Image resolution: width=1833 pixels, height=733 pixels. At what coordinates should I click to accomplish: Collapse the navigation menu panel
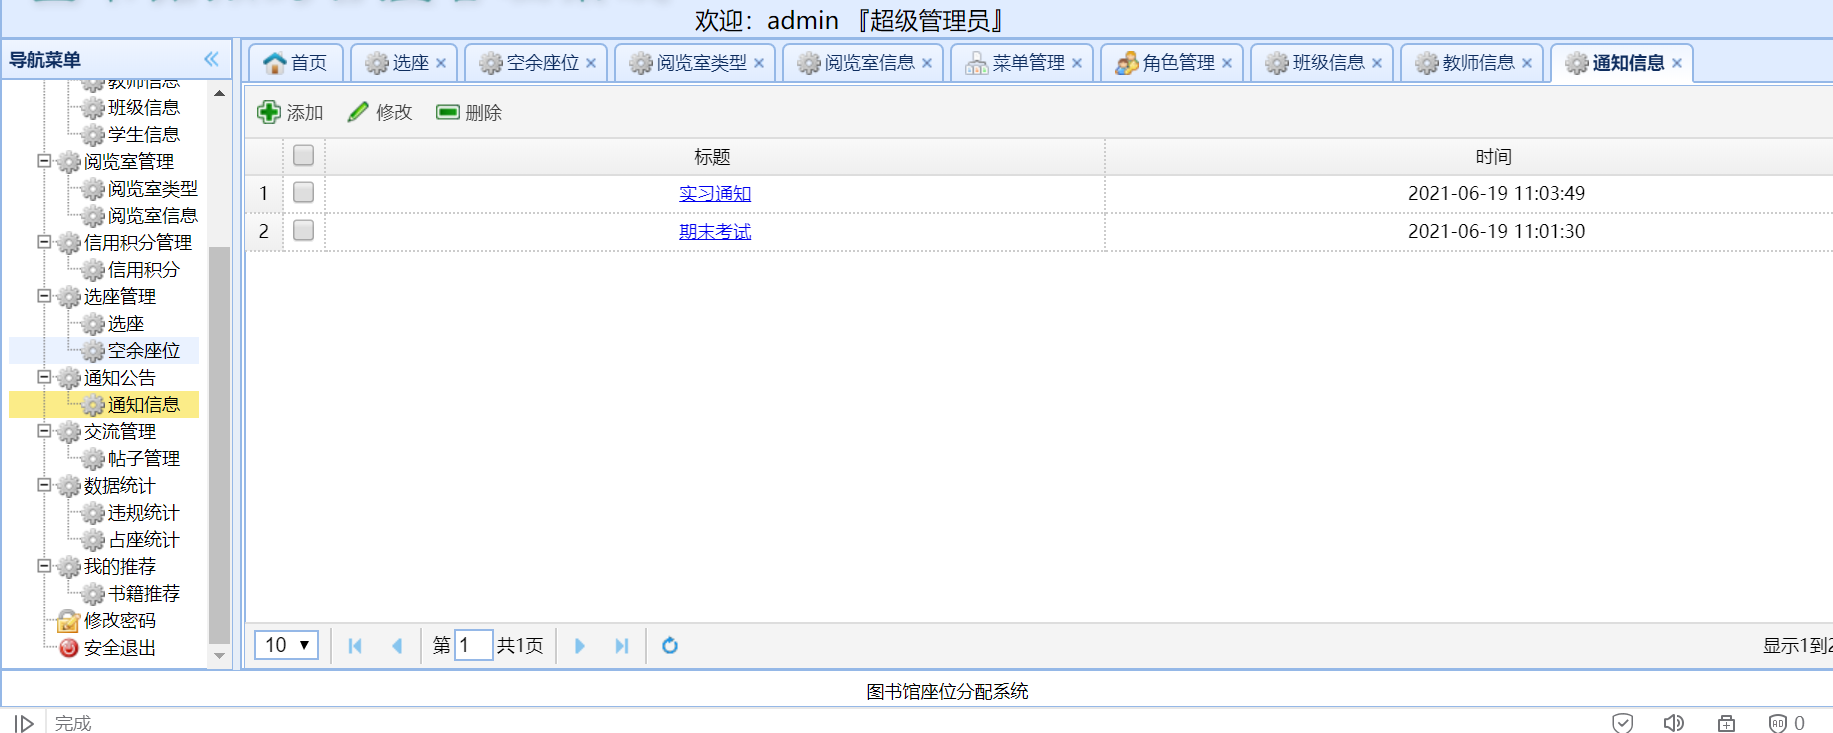pos(211,59)
